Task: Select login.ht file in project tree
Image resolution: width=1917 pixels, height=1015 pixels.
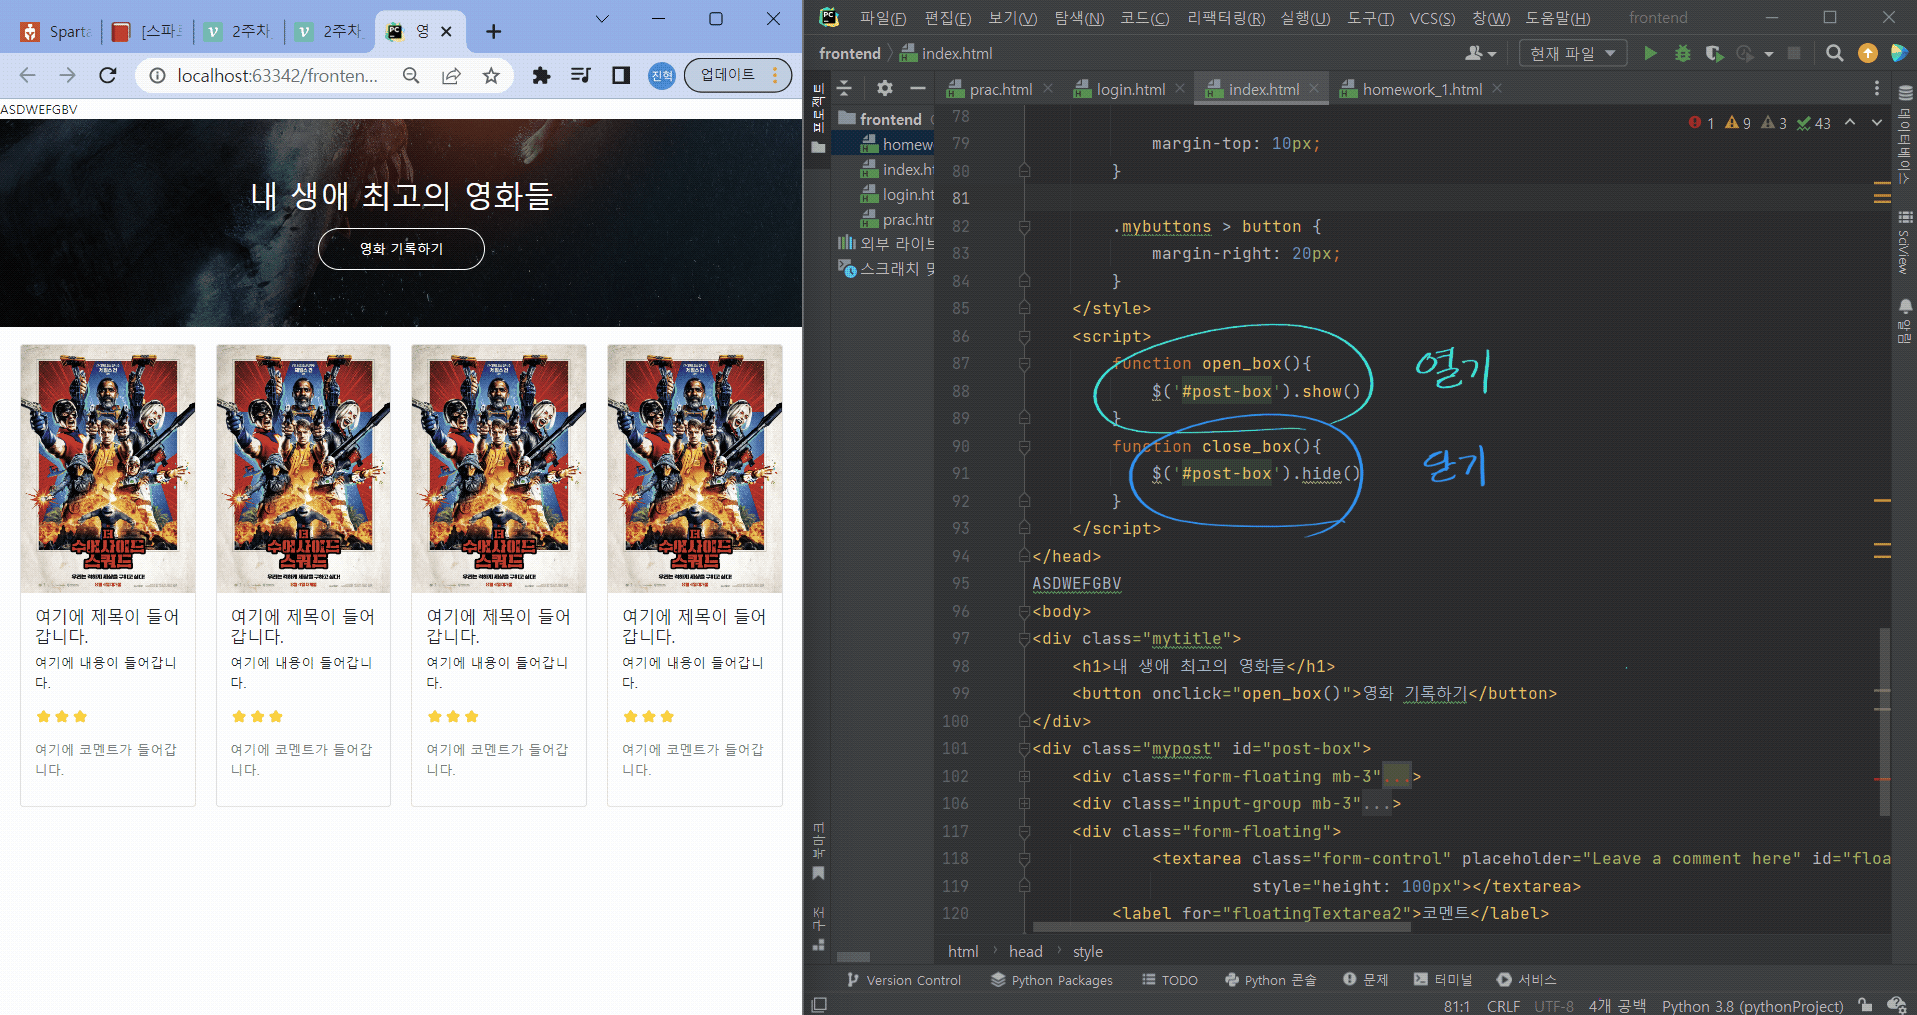Action: [x=898, y=195]
